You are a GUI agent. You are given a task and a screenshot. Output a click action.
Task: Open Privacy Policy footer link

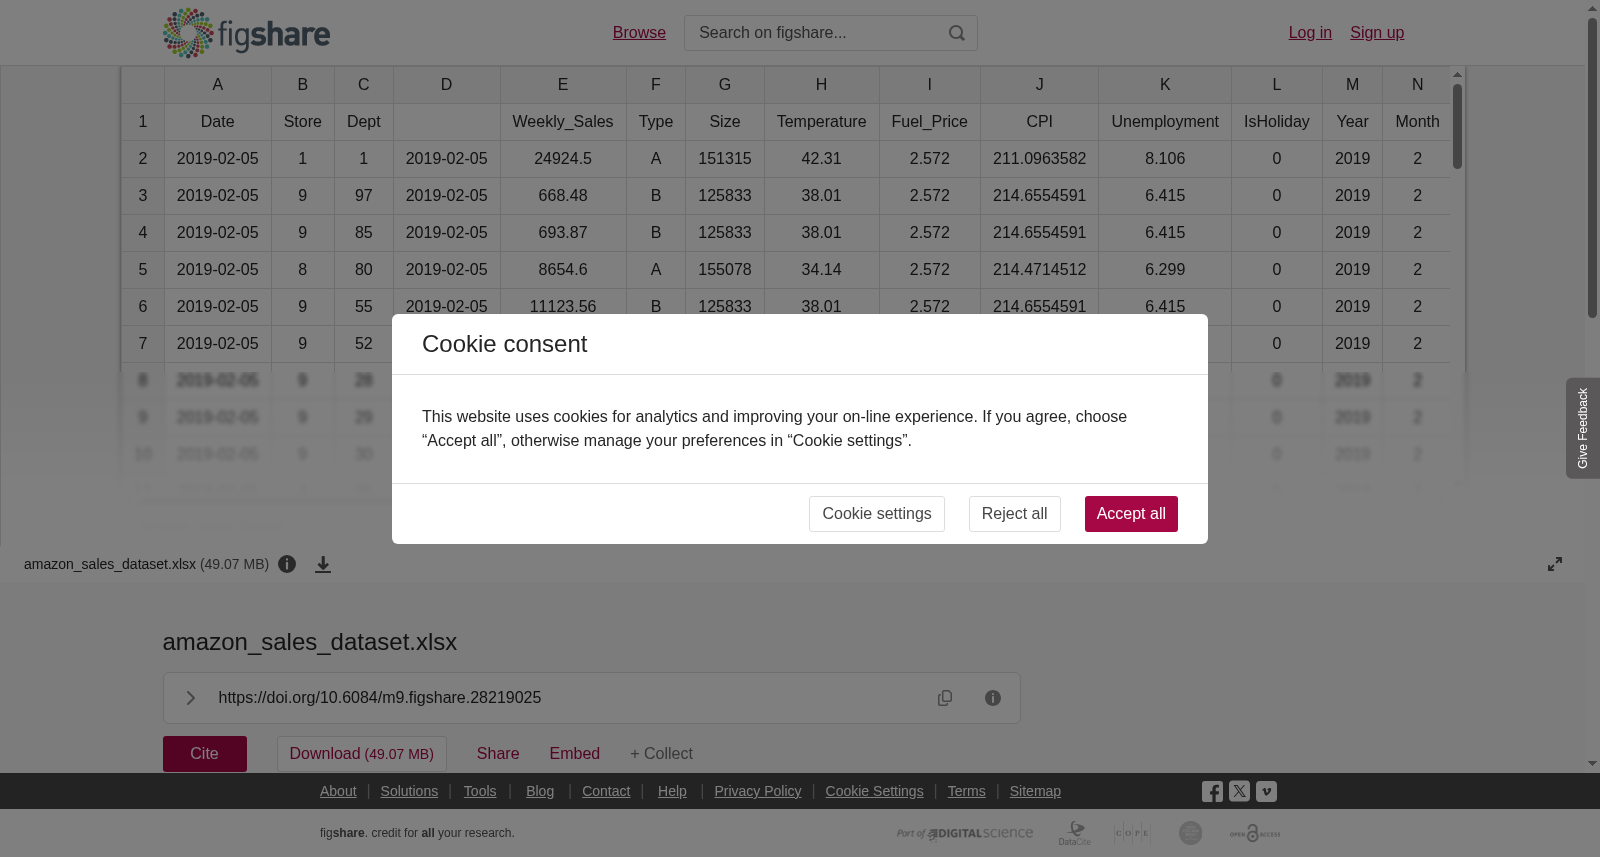pyautogui.click(x=758, y=791)
